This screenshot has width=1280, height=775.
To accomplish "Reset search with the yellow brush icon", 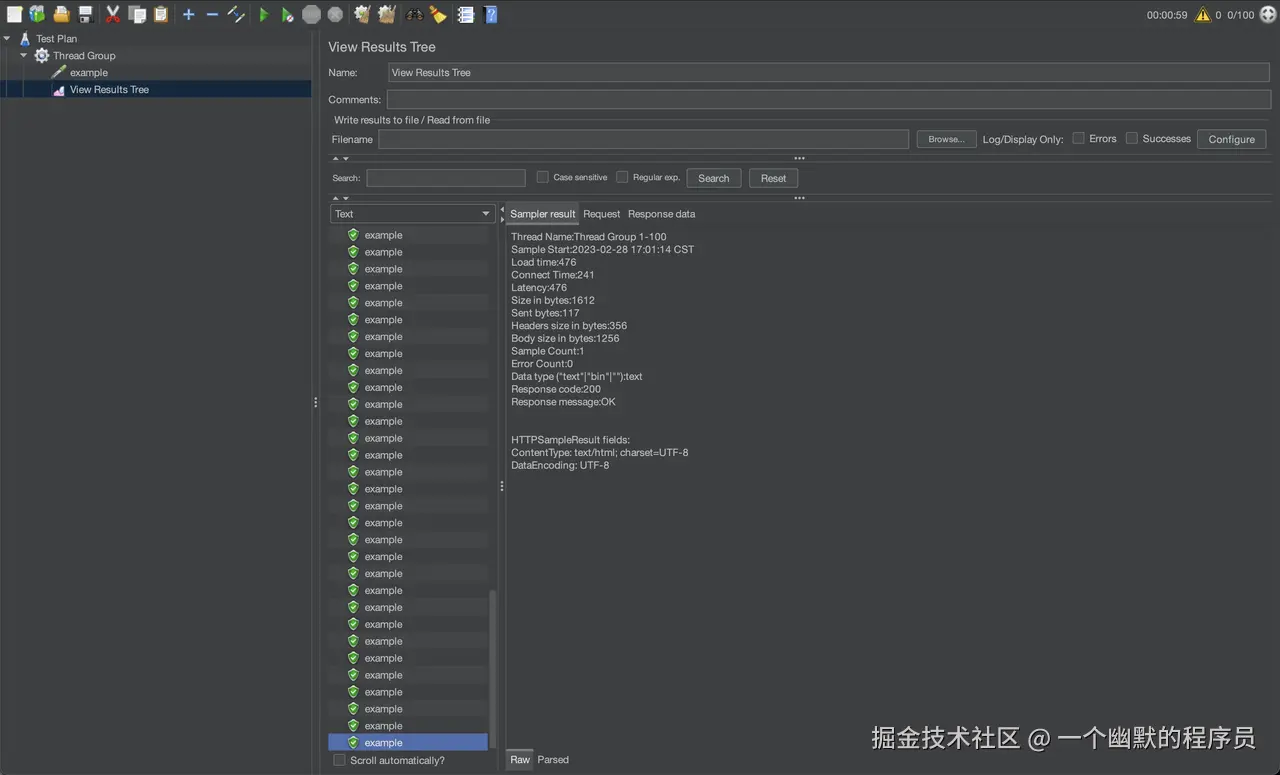I will [438, 14].
